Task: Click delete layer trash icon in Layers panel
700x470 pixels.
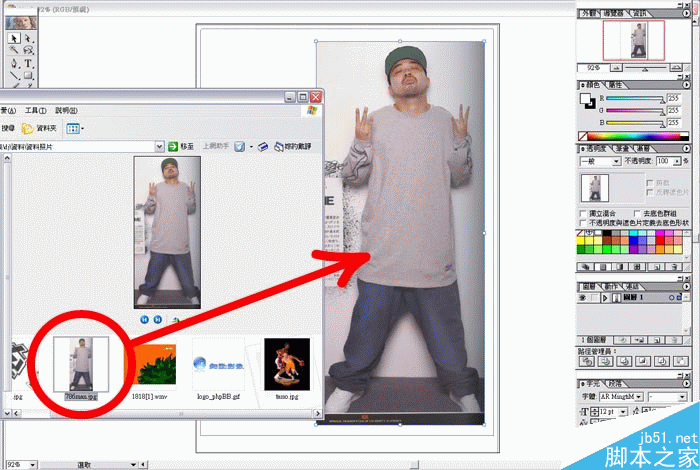Action: 675,340
